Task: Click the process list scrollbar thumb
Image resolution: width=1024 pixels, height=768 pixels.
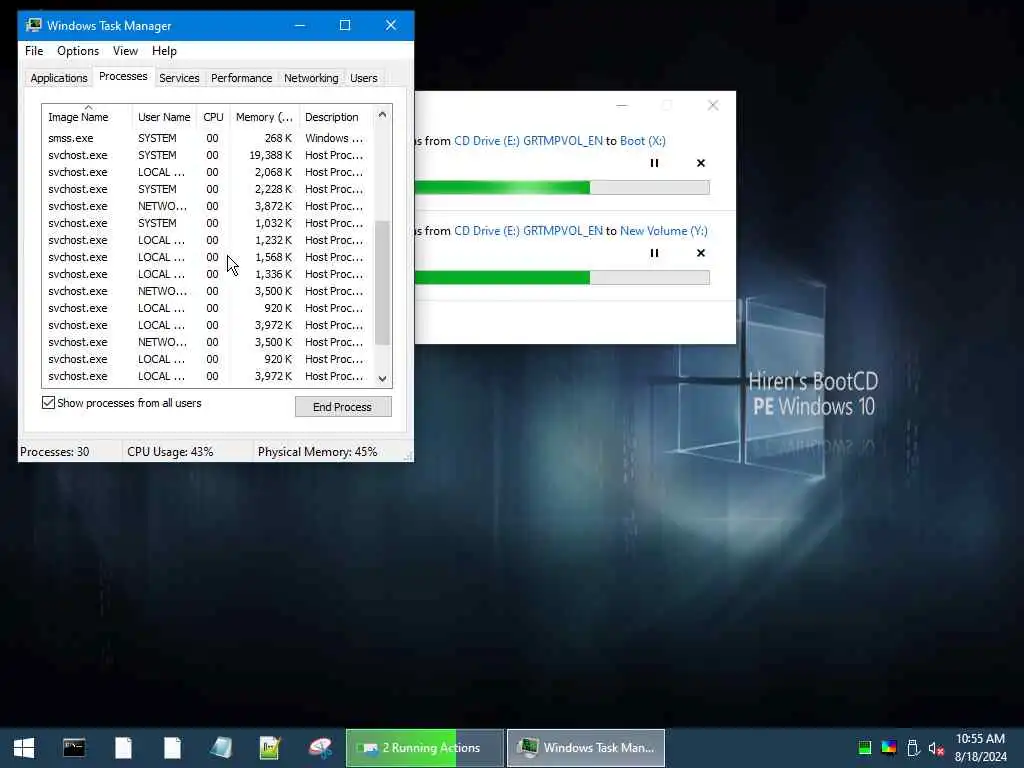Action: coord(383,283)
